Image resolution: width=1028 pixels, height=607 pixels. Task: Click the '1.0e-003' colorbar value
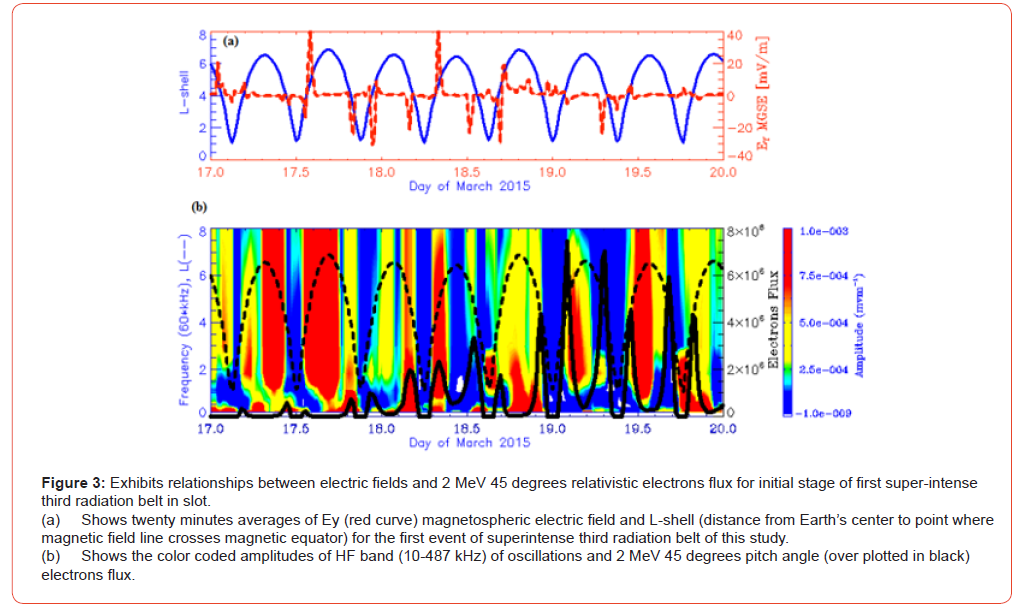point(824,231)
